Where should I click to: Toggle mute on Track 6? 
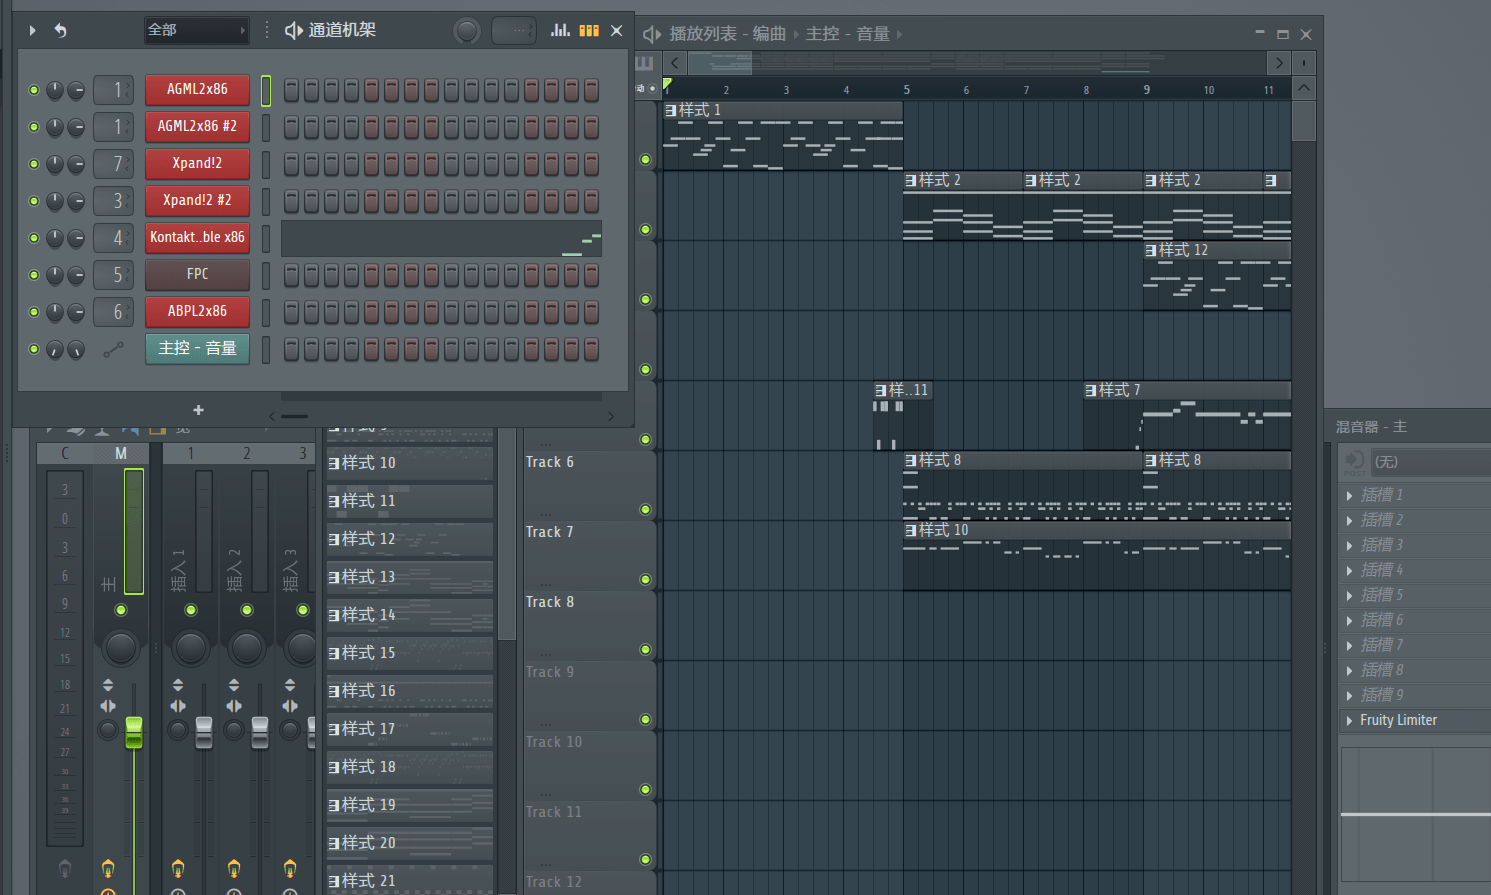click(x=645, y=510)
